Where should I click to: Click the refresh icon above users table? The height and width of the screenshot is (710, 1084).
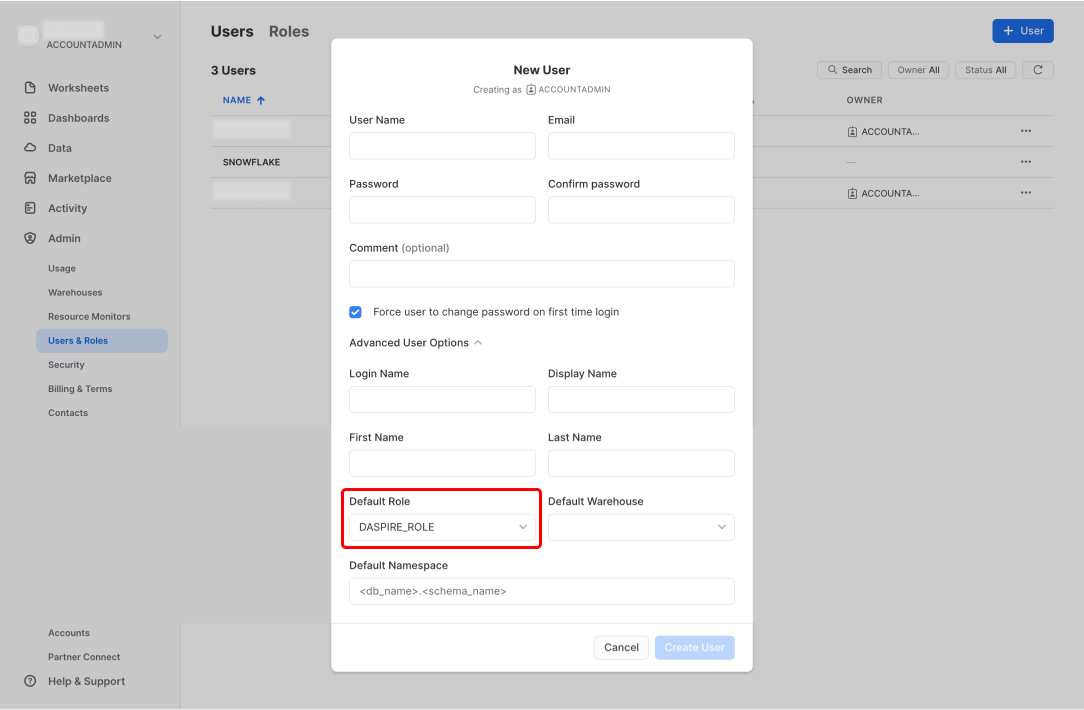click(1038, 70)
